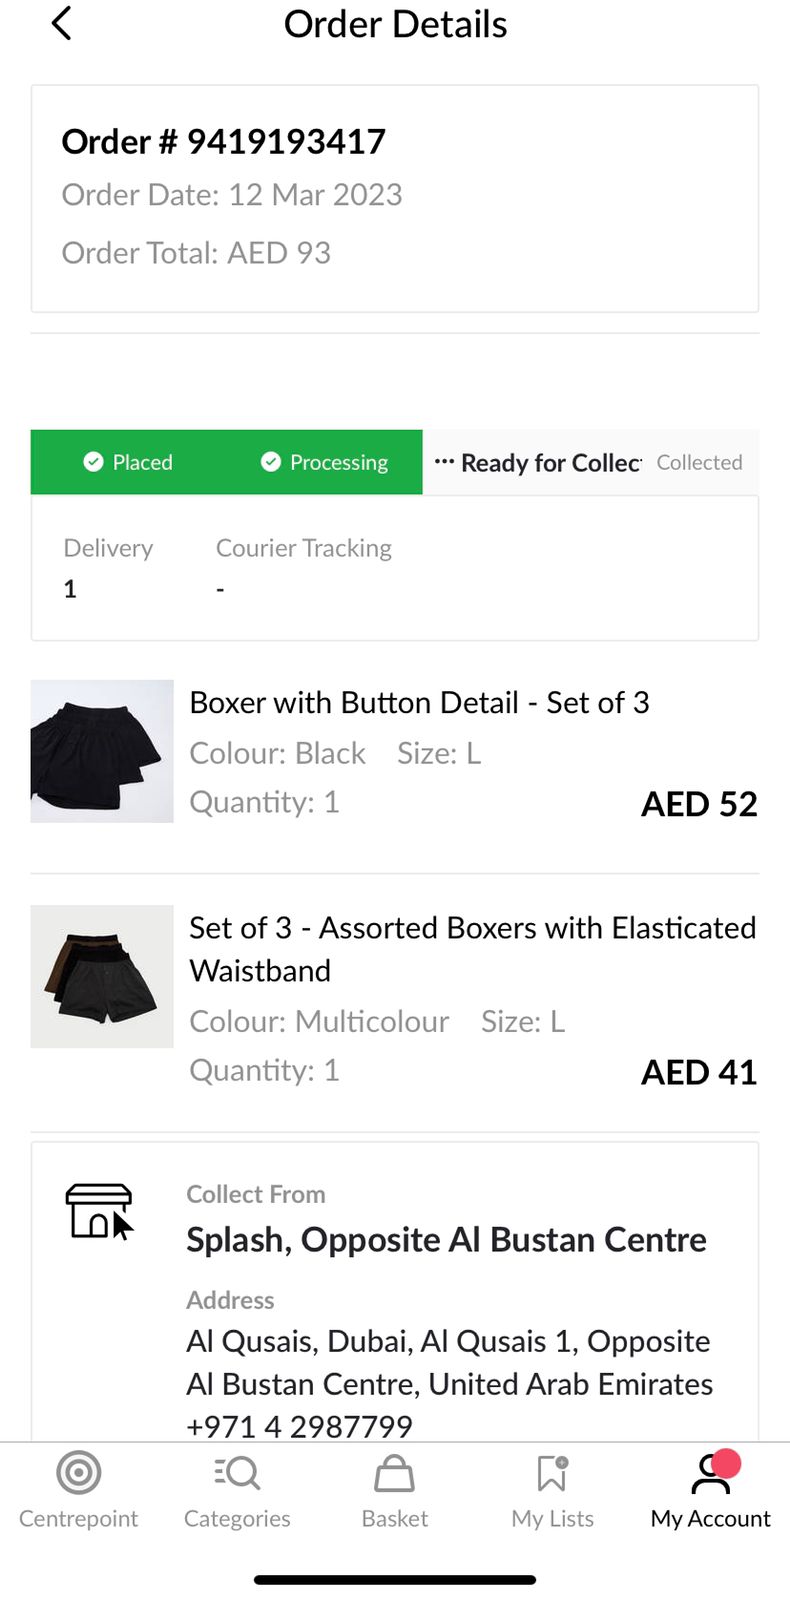Open the Centrepoint home icon

click(x=79, y=1473)
